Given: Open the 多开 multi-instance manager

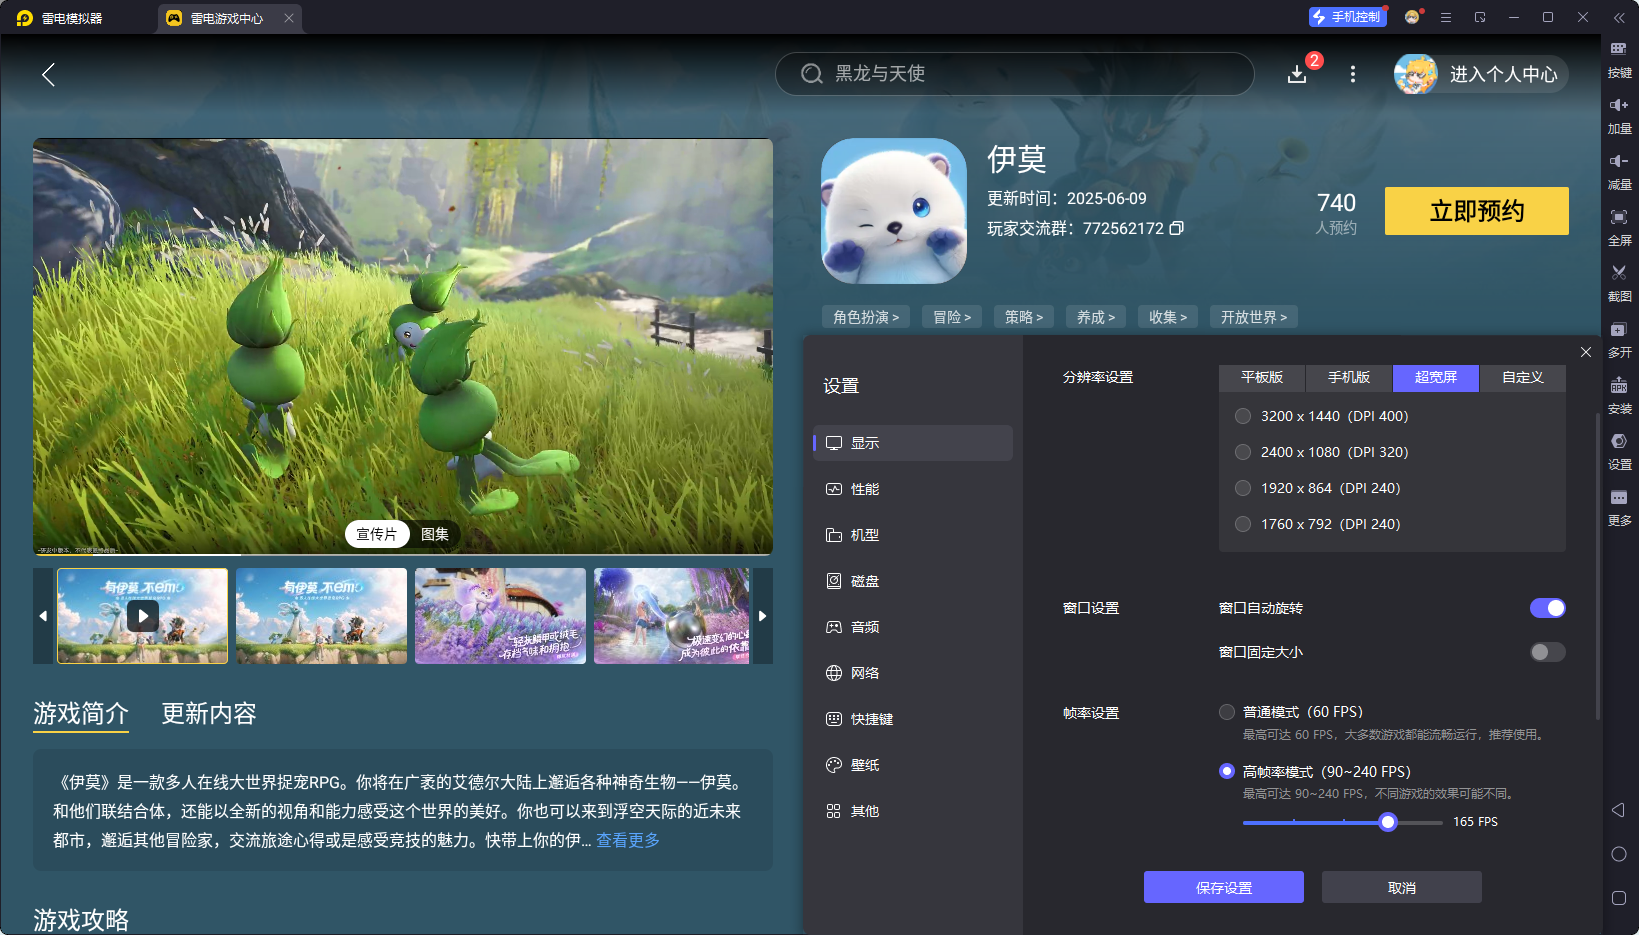Looking at the screenshot, I should [x=1620, y=340].
